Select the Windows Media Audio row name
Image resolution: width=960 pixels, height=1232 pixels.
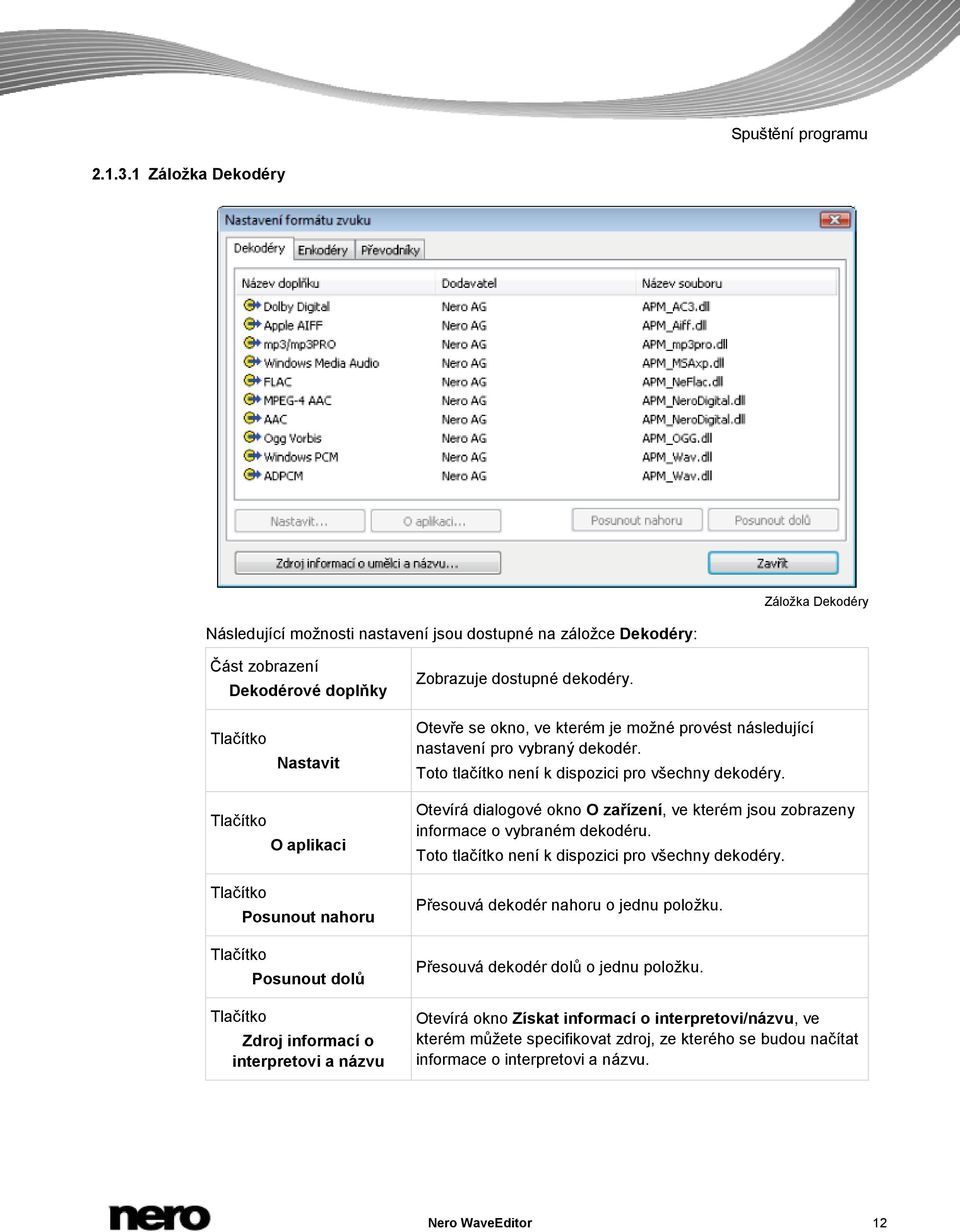(x=321, y=363)
